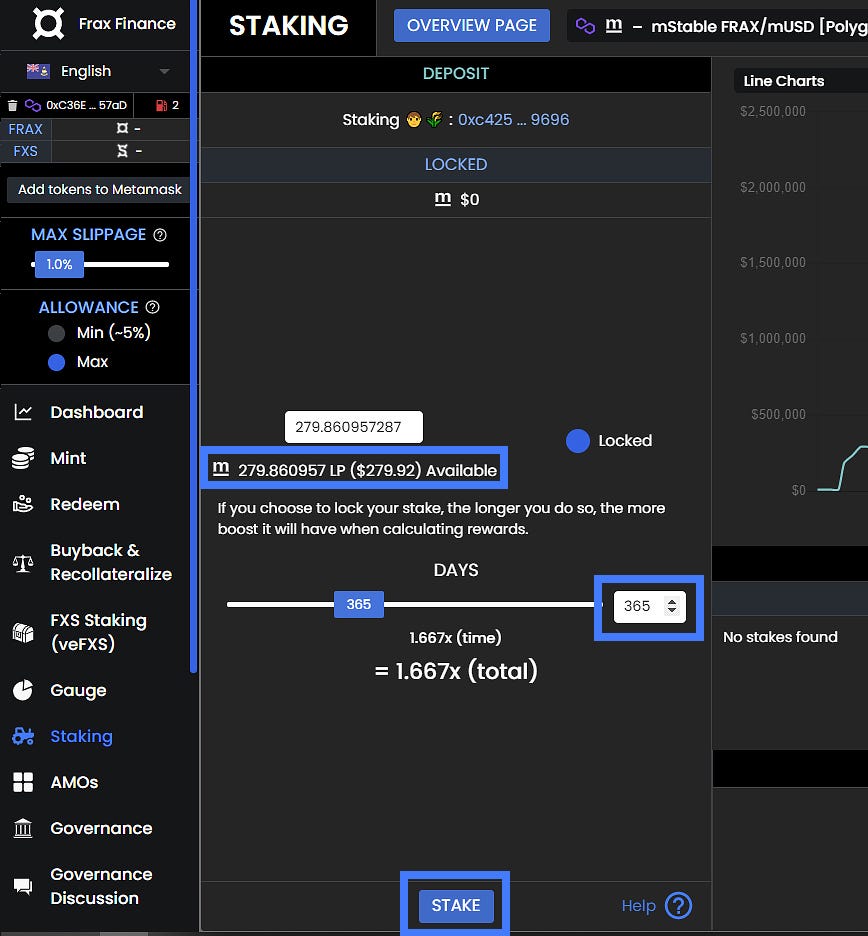This screenshot has height=936, width=868.
Task: Click the Help question mark icon
Action: pyautogui.click(x=679, y=906)
